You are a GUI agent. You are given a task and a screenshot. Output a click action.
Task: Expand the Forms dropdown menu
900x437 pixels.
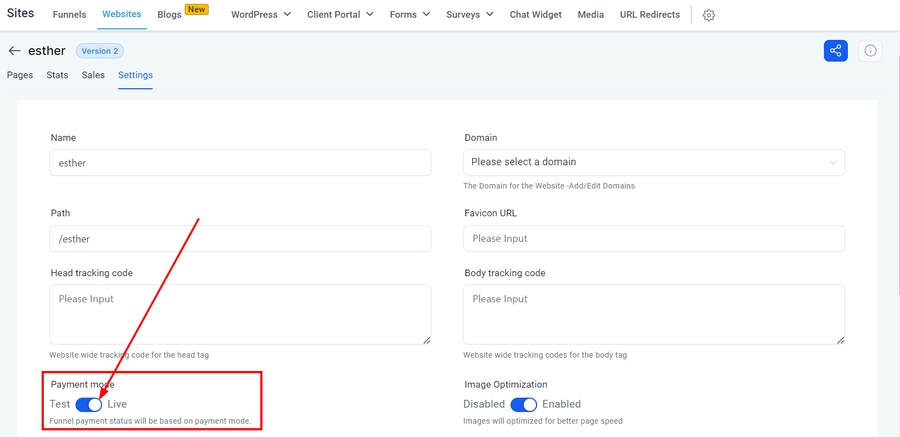pos(410,15)
